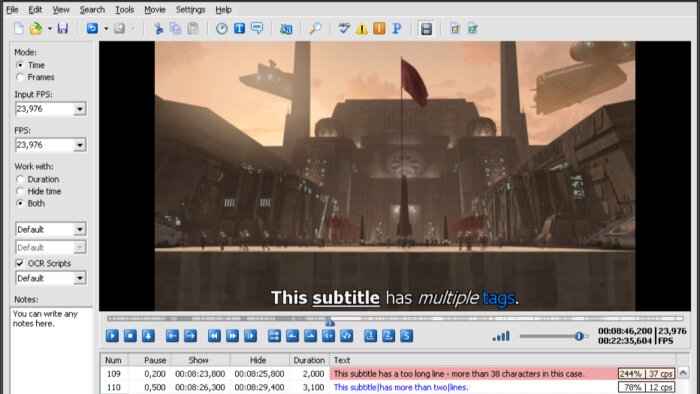Click the blue P pascal script icon

click(396, 29)
